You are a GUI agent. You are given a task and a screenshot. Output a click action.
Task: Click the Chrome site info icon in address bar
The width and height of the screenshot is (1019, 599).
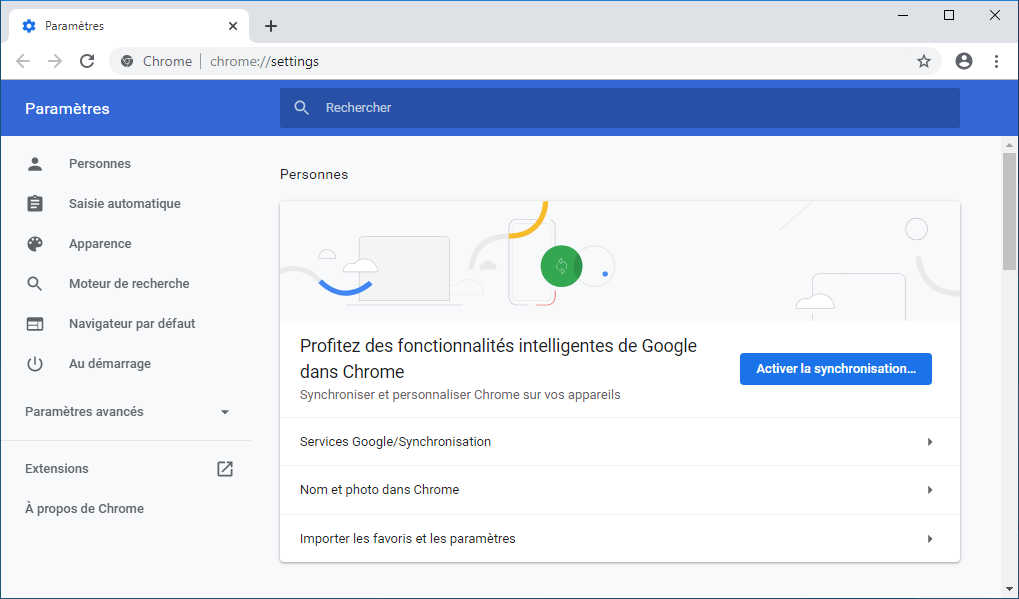tap(127, 61)
